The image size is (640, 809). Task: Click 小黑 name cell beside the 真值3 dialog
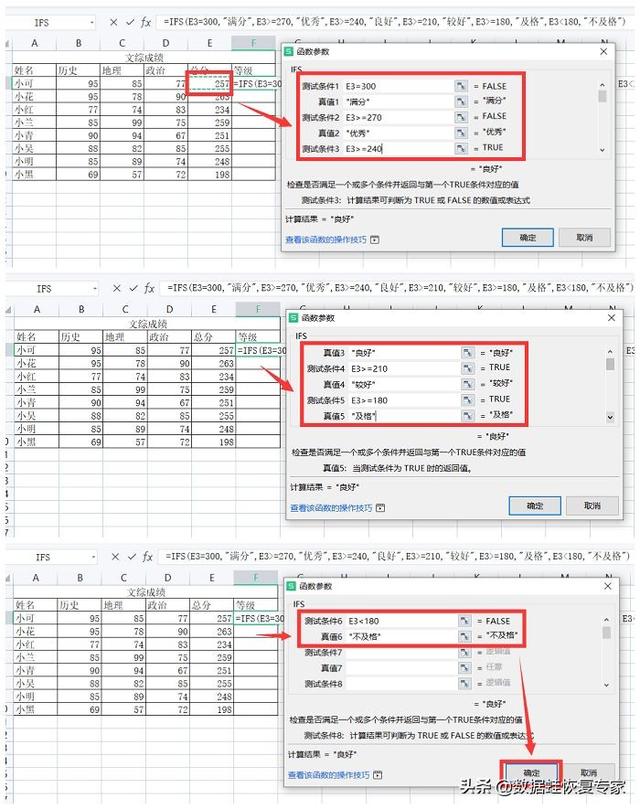(x=36, y=442)
